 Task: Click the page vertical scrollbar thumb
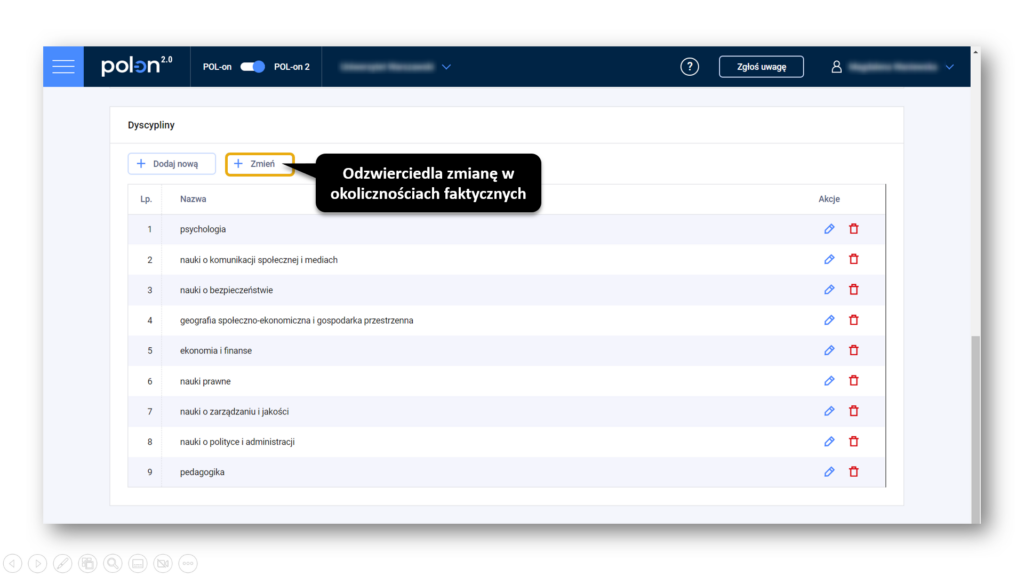tap(976, 429)
